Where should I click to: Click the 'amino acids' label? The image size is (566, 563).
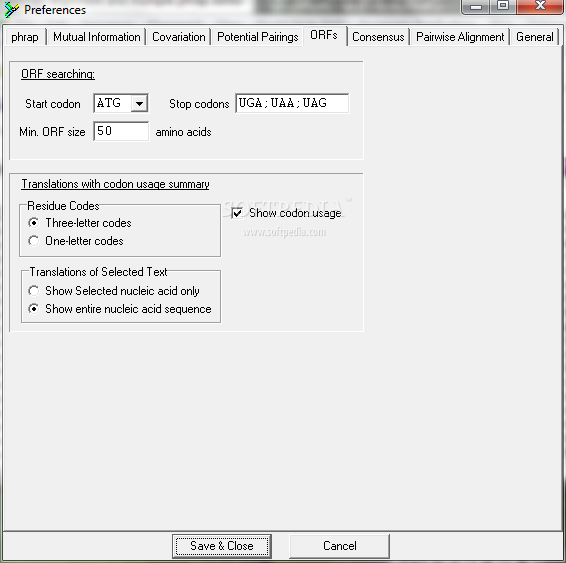[x=183, y=132]
